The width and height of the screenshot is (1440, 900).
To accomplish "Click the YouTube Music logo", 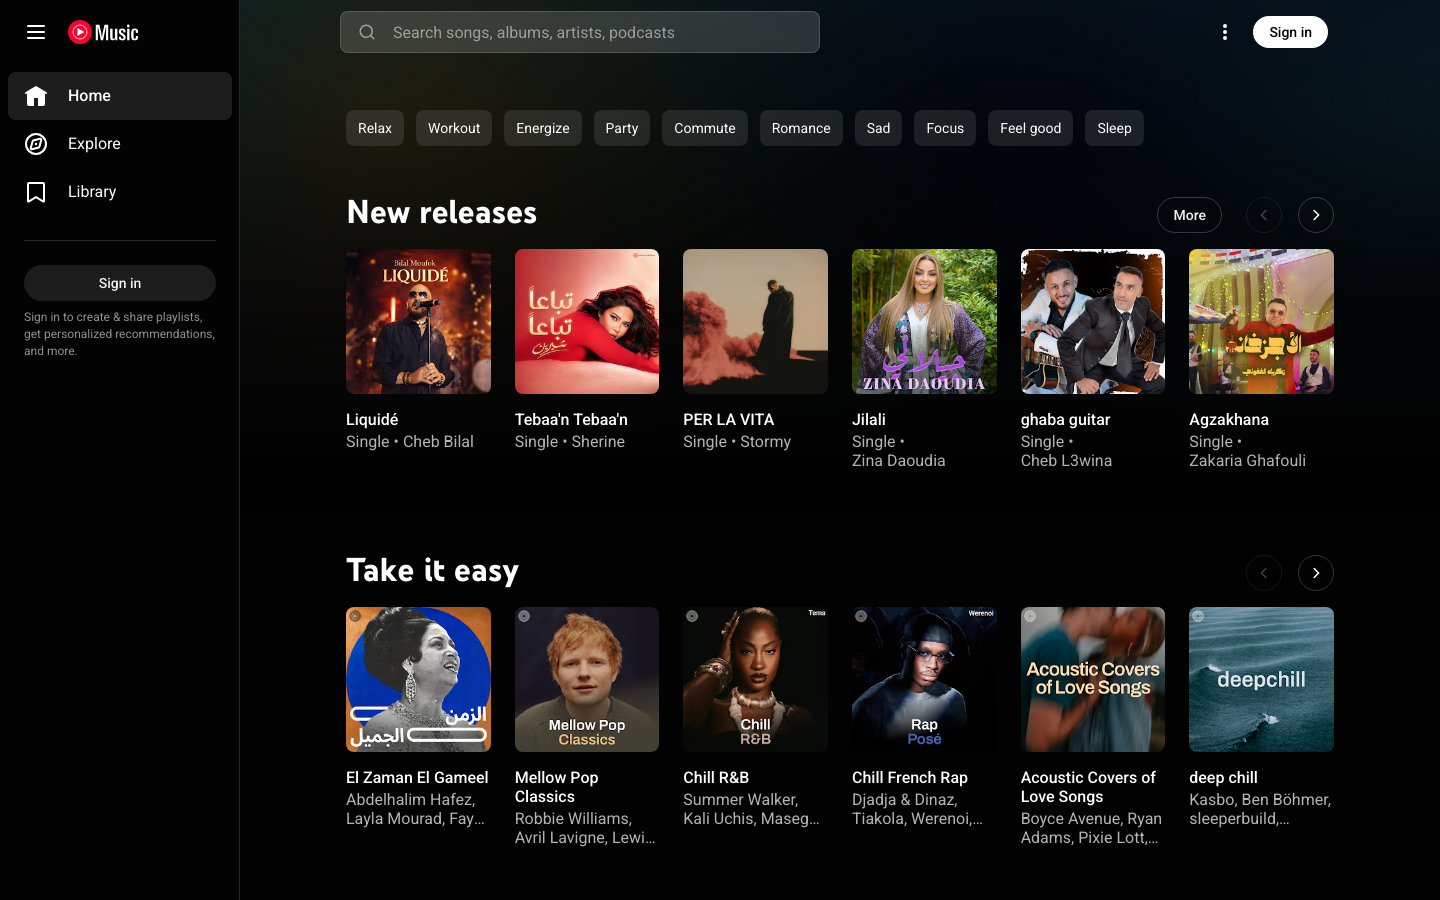I will coord(103,32).
